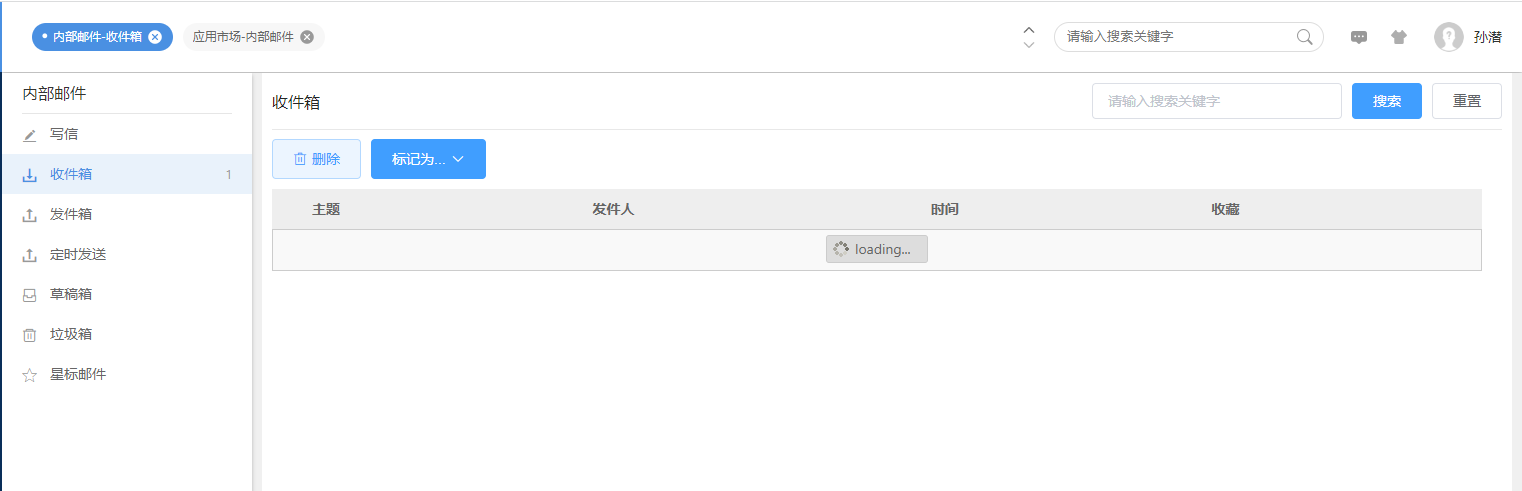Open 定时发送 in the mail sidebar
The height and width of the screenshot is (491, 1522).
tap(78, 255)
